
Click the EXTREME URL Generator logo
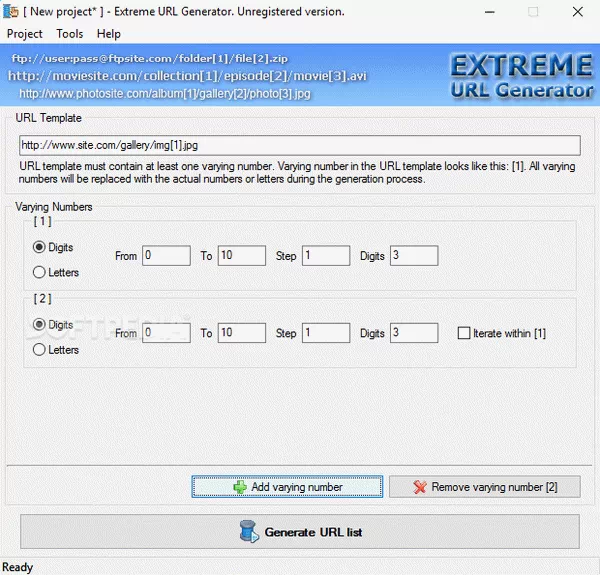tap(522, 76)
